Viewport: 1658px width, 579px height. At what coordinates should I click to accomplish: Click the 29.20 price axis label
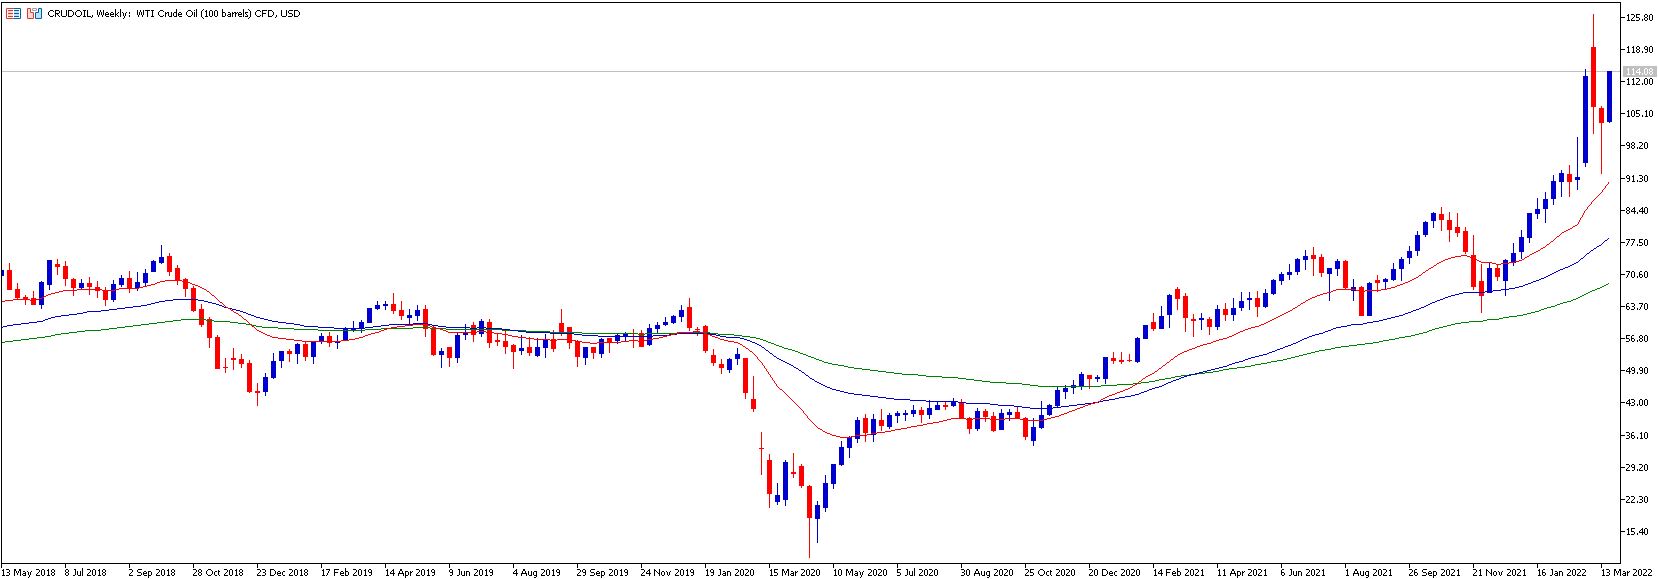pyautogui.click(x=1638, y=468)
